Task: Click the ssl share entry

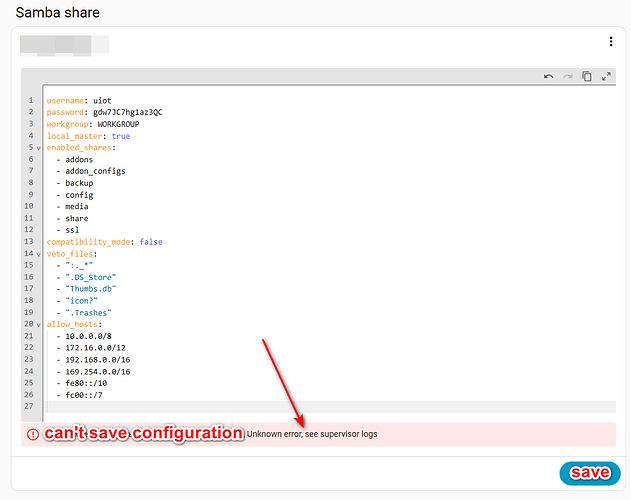Action: click(72, 230)
